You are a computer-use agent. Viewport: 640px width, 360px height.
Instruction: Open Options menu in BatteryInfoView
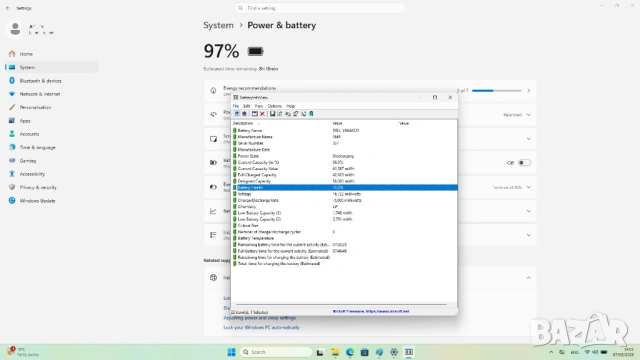275,106
